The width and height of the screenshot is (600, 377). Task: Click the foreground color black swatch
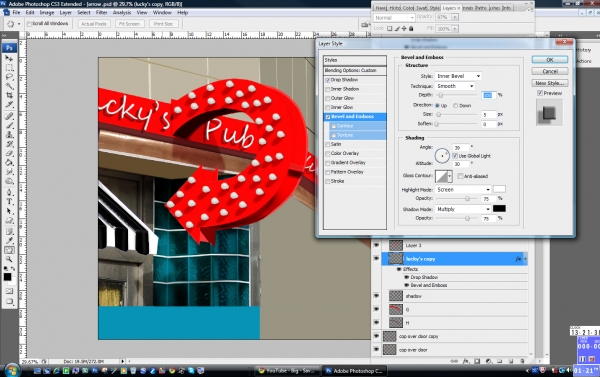tap(7, 276)
